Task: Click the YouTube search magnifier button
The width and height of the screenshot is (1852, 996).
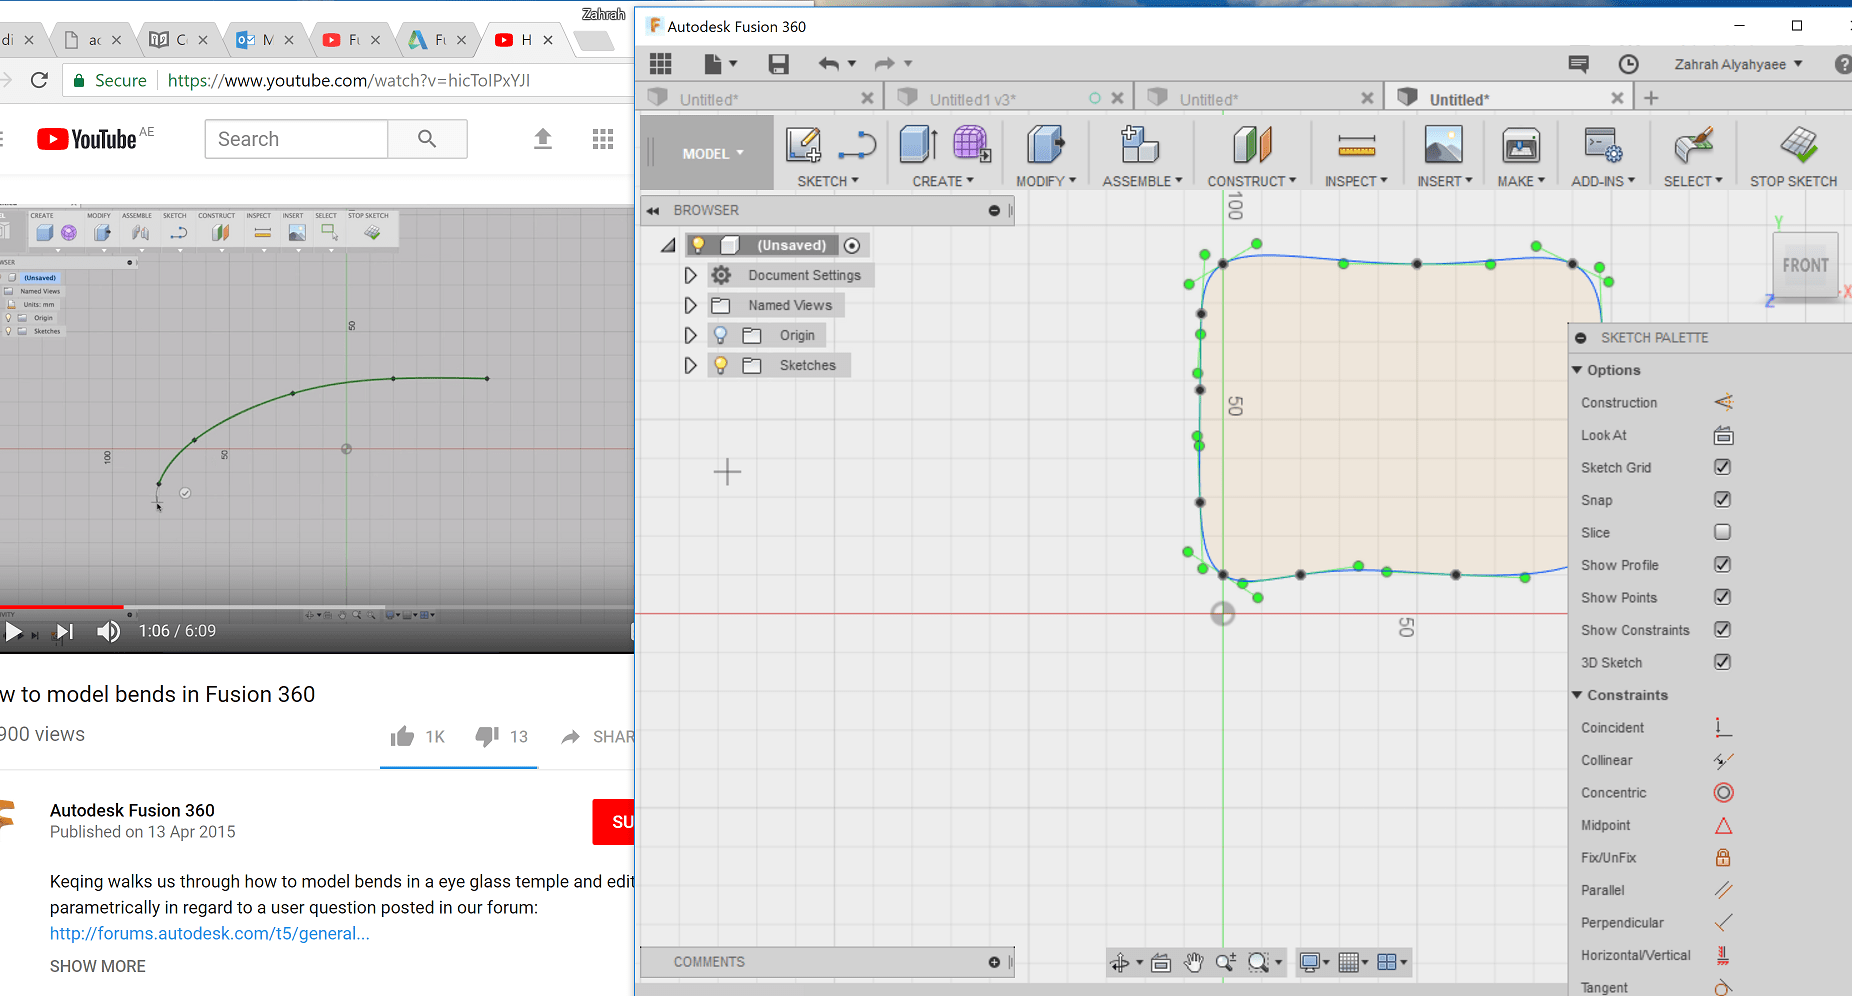Action: point(427,139)
